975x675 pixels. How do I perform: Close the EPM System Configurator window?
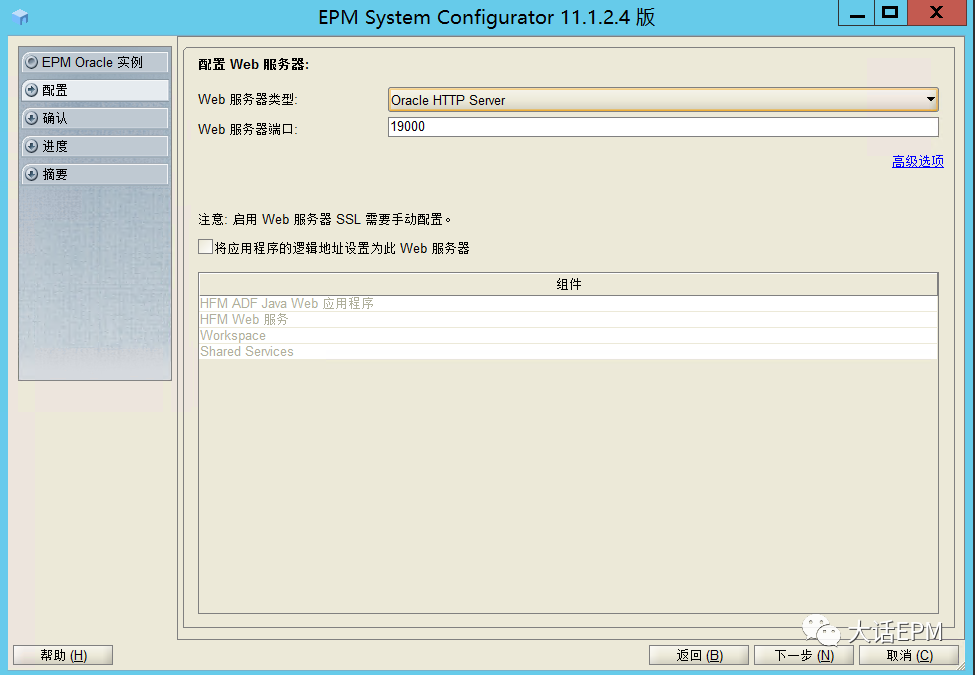point(936,12)
